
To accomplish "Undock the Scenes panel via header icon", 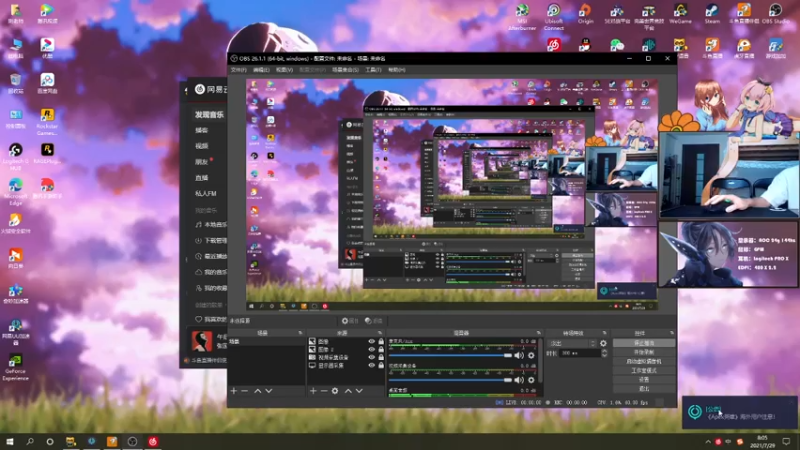I will pyautogui.click(x=300, y=333).
